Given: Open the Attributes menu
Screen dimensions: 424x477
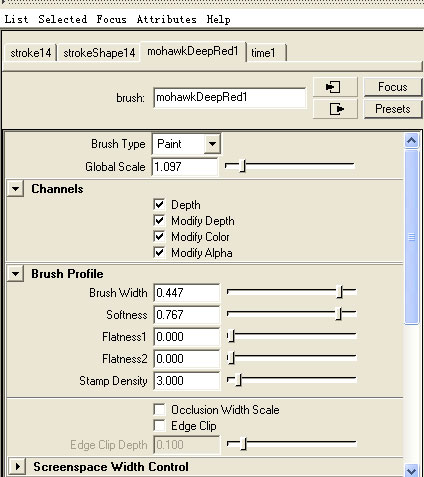Looking at the screenshot, I should point(167,19).
